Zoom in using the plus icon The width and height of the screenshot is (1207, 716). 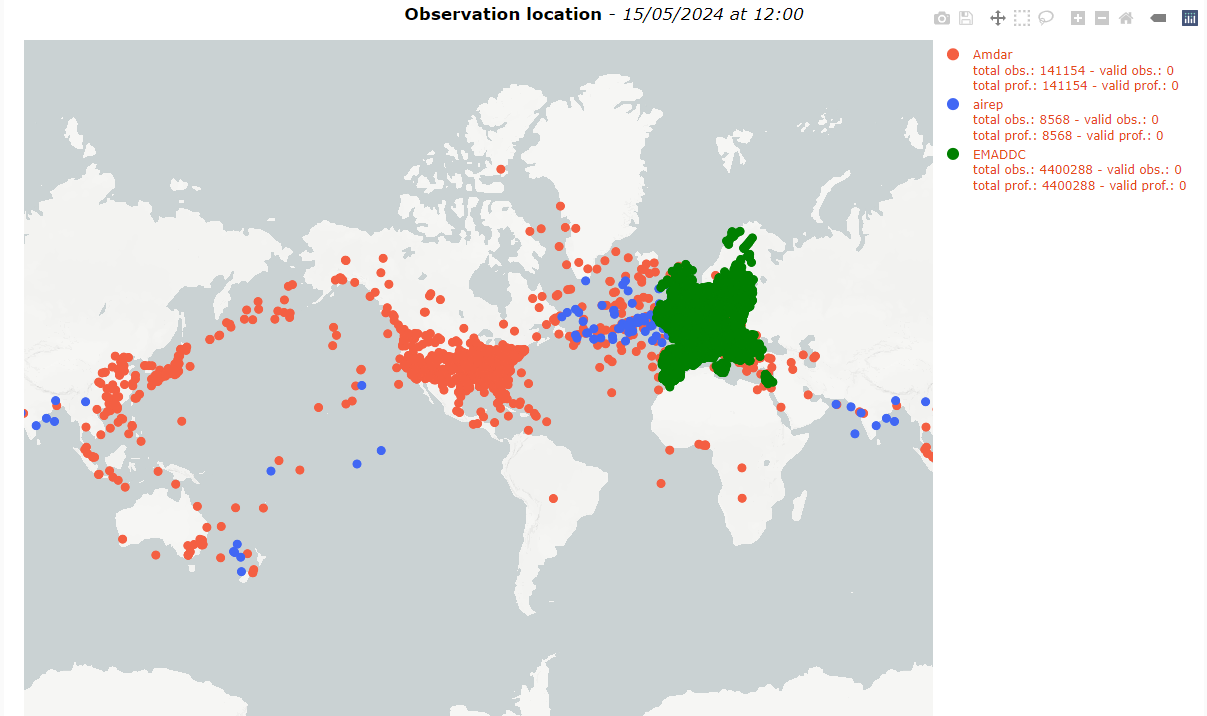(x=1077, y=18)
